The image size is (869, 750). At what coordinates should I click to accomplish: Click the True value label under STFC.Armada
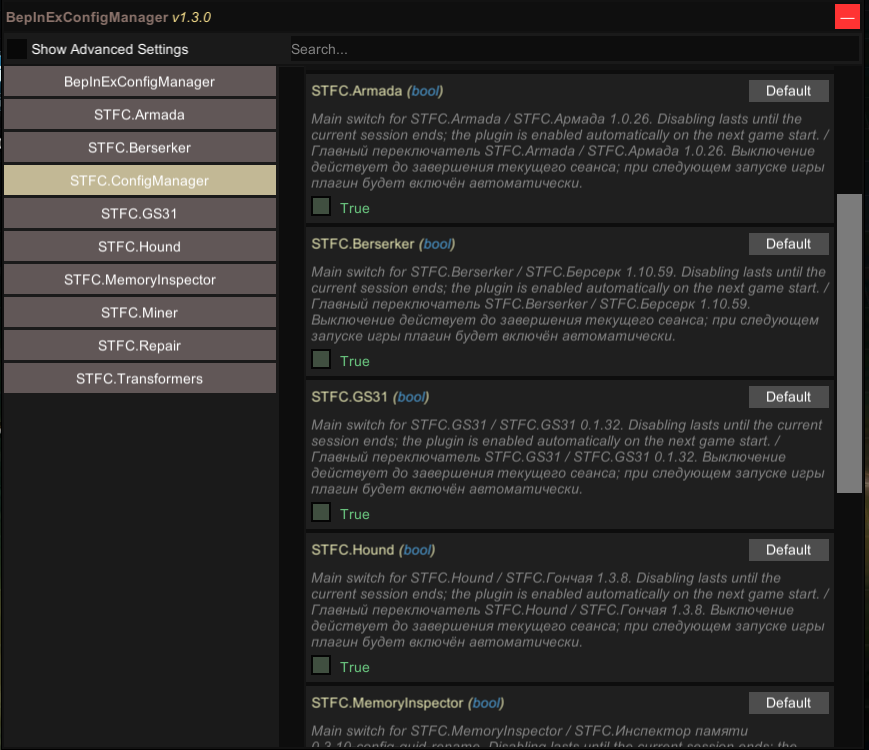(x=355, y=208)
